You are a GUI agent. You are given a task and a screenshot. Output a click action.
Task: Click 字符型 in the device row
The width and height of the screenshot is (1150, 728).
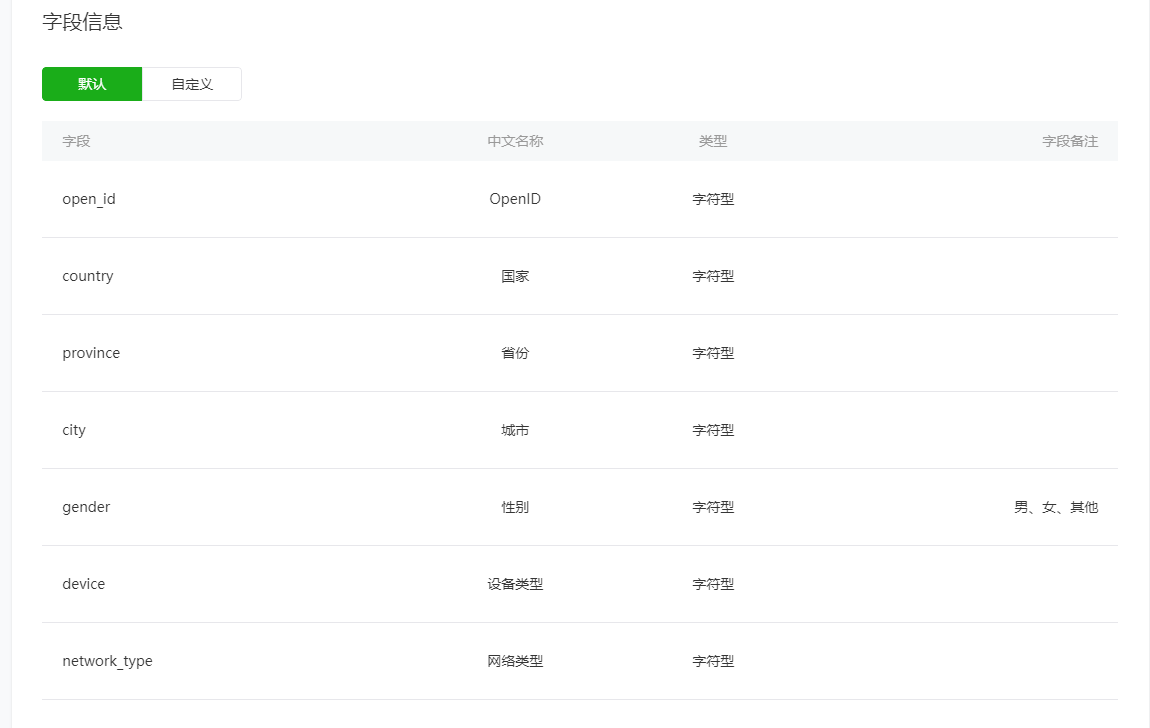(713, 584)
